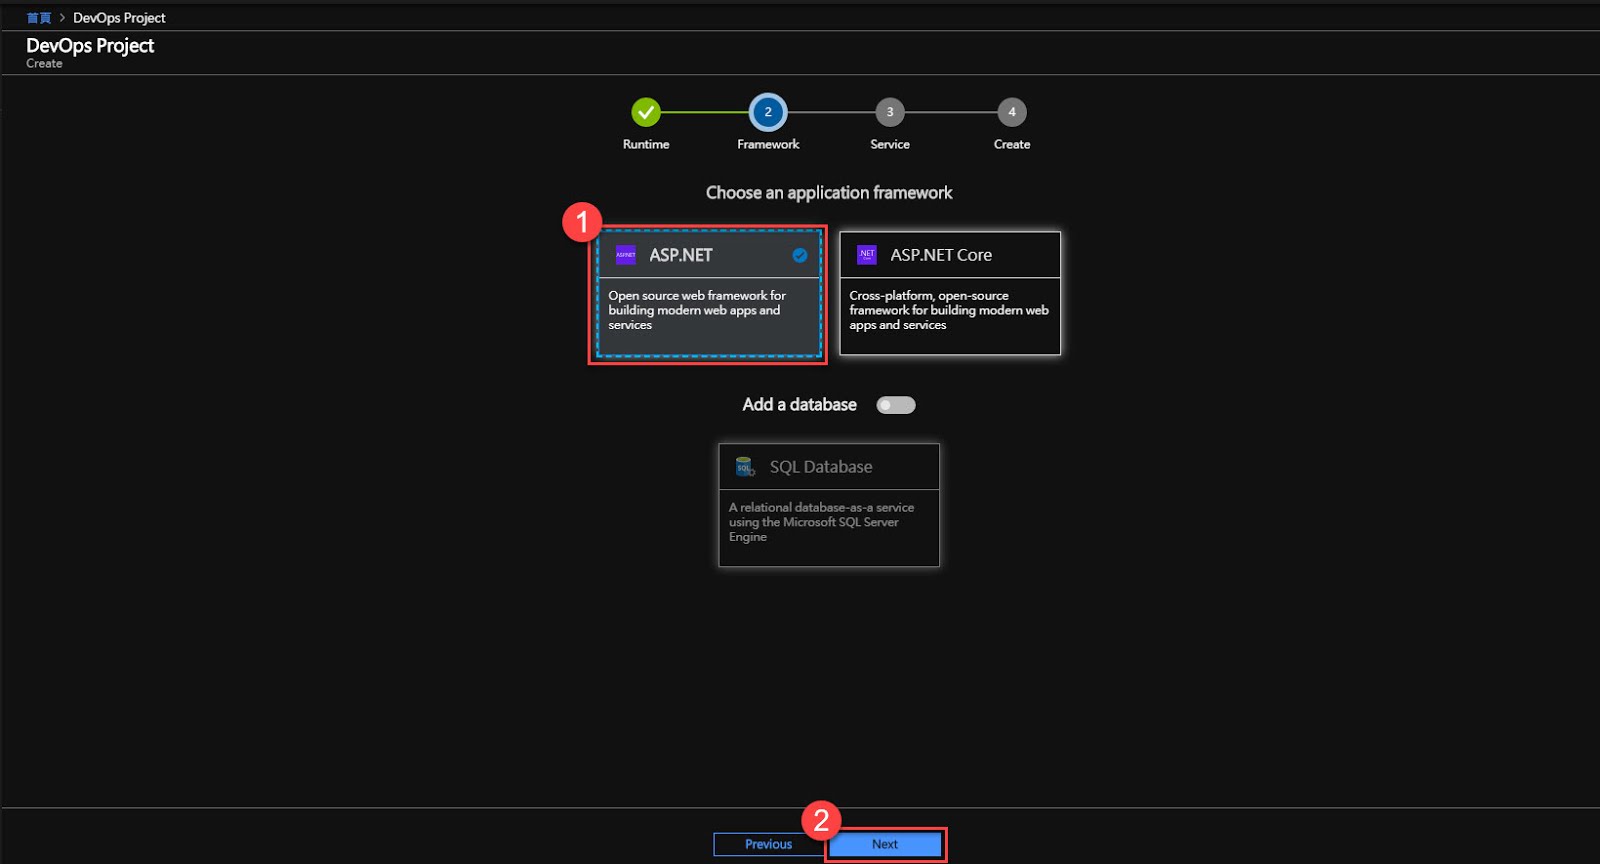Click the 'DevOps Project' page title
Image resolution: width=1600 pixels, height=864 pixels.
[x=90, y=45]
